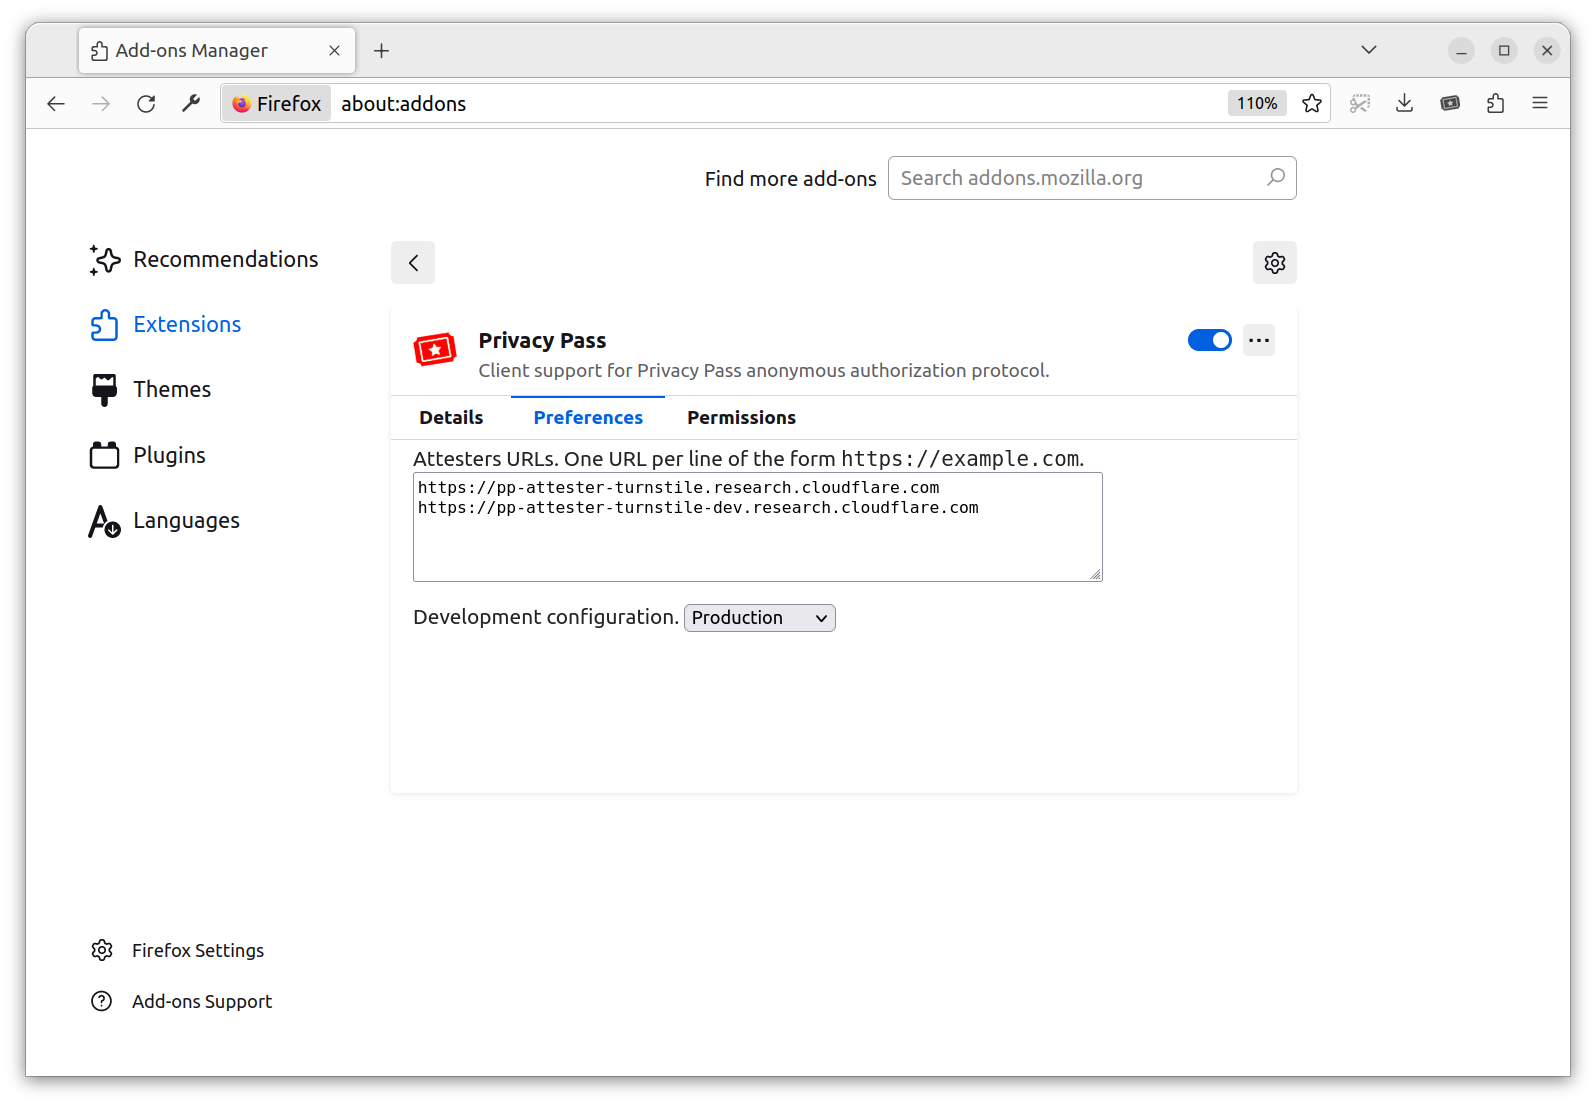Reload the about:addons page
This screenshot has width=1596, height=1105.
(146, 104)
